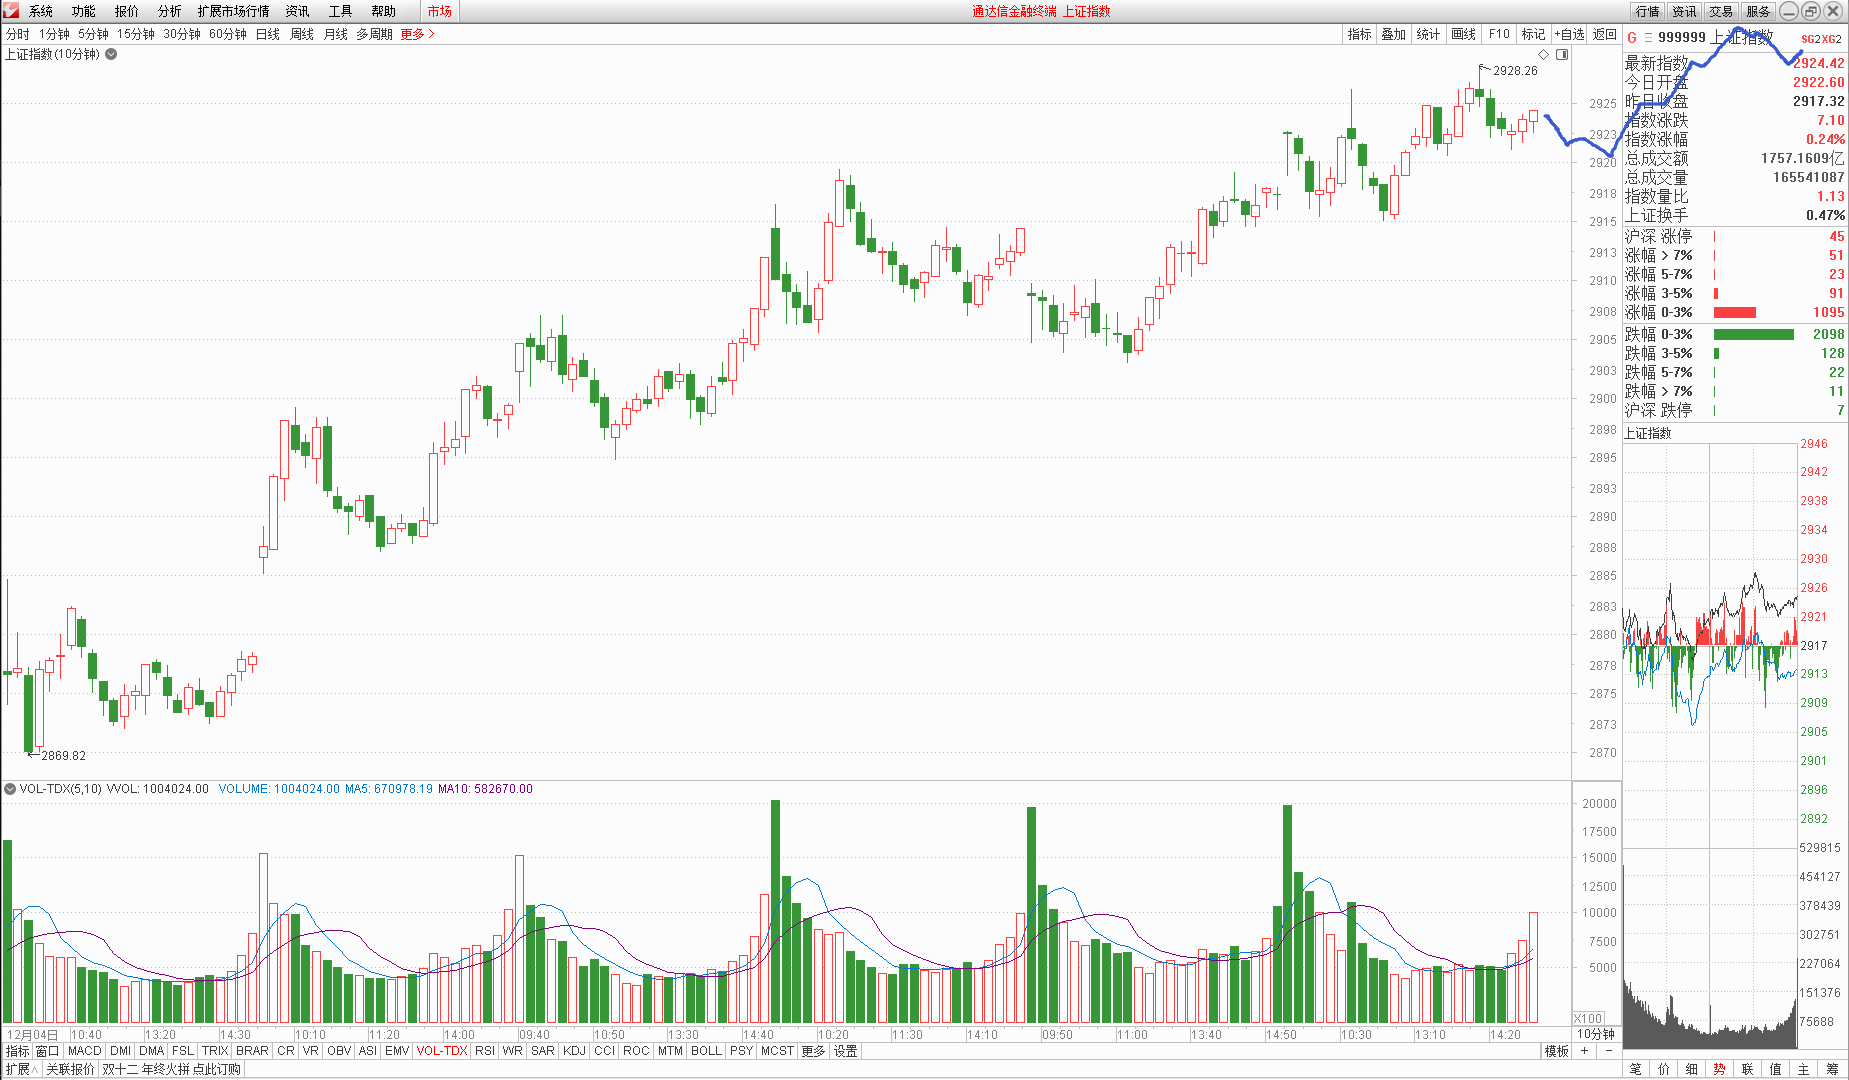Select the 价 tab in right panel

point(1664,1069)
